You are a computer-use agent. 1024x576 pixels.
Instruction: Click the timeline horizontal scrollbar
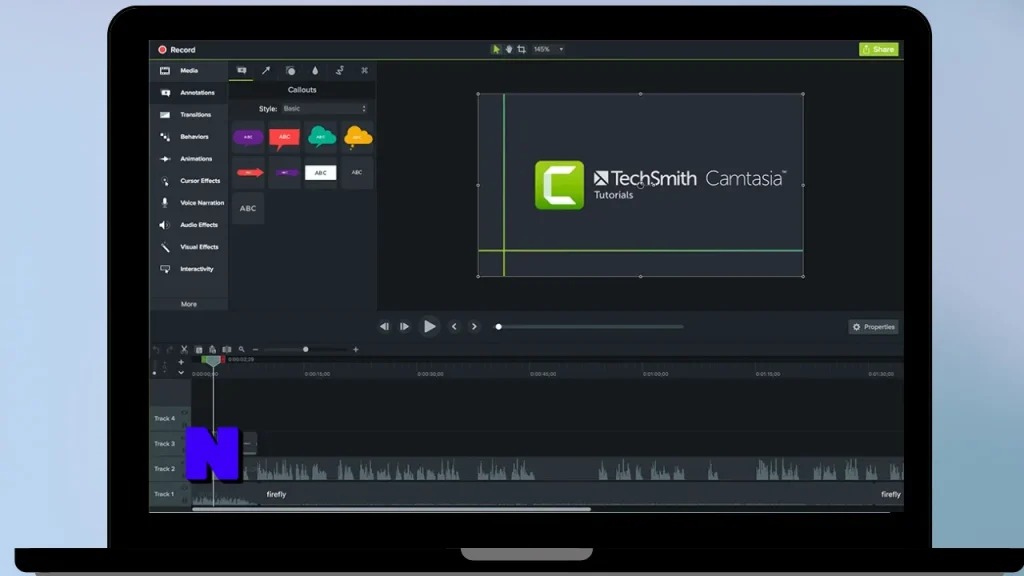tap(391, 509)
